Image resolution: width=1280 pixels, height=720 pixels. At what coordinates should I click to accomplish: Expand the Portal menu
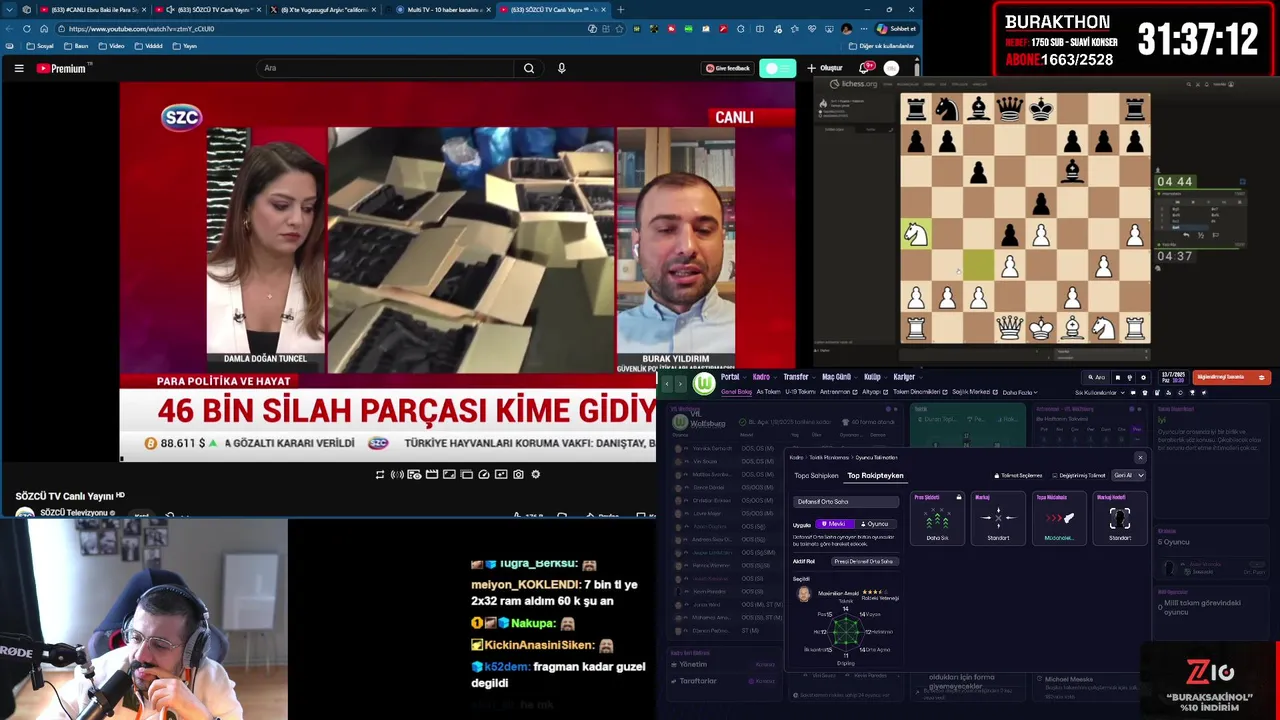click(x=733, y=377)
